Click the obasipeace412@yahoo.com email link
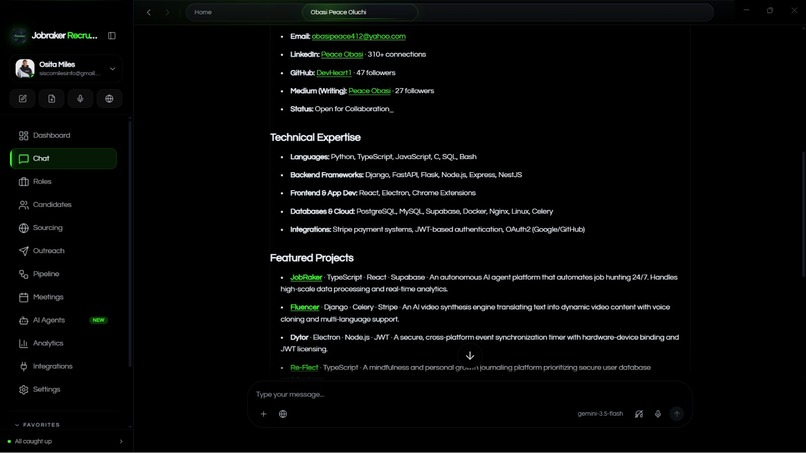Image resolution: width=806 pixels, height=453 pixels. coord(358,37)
